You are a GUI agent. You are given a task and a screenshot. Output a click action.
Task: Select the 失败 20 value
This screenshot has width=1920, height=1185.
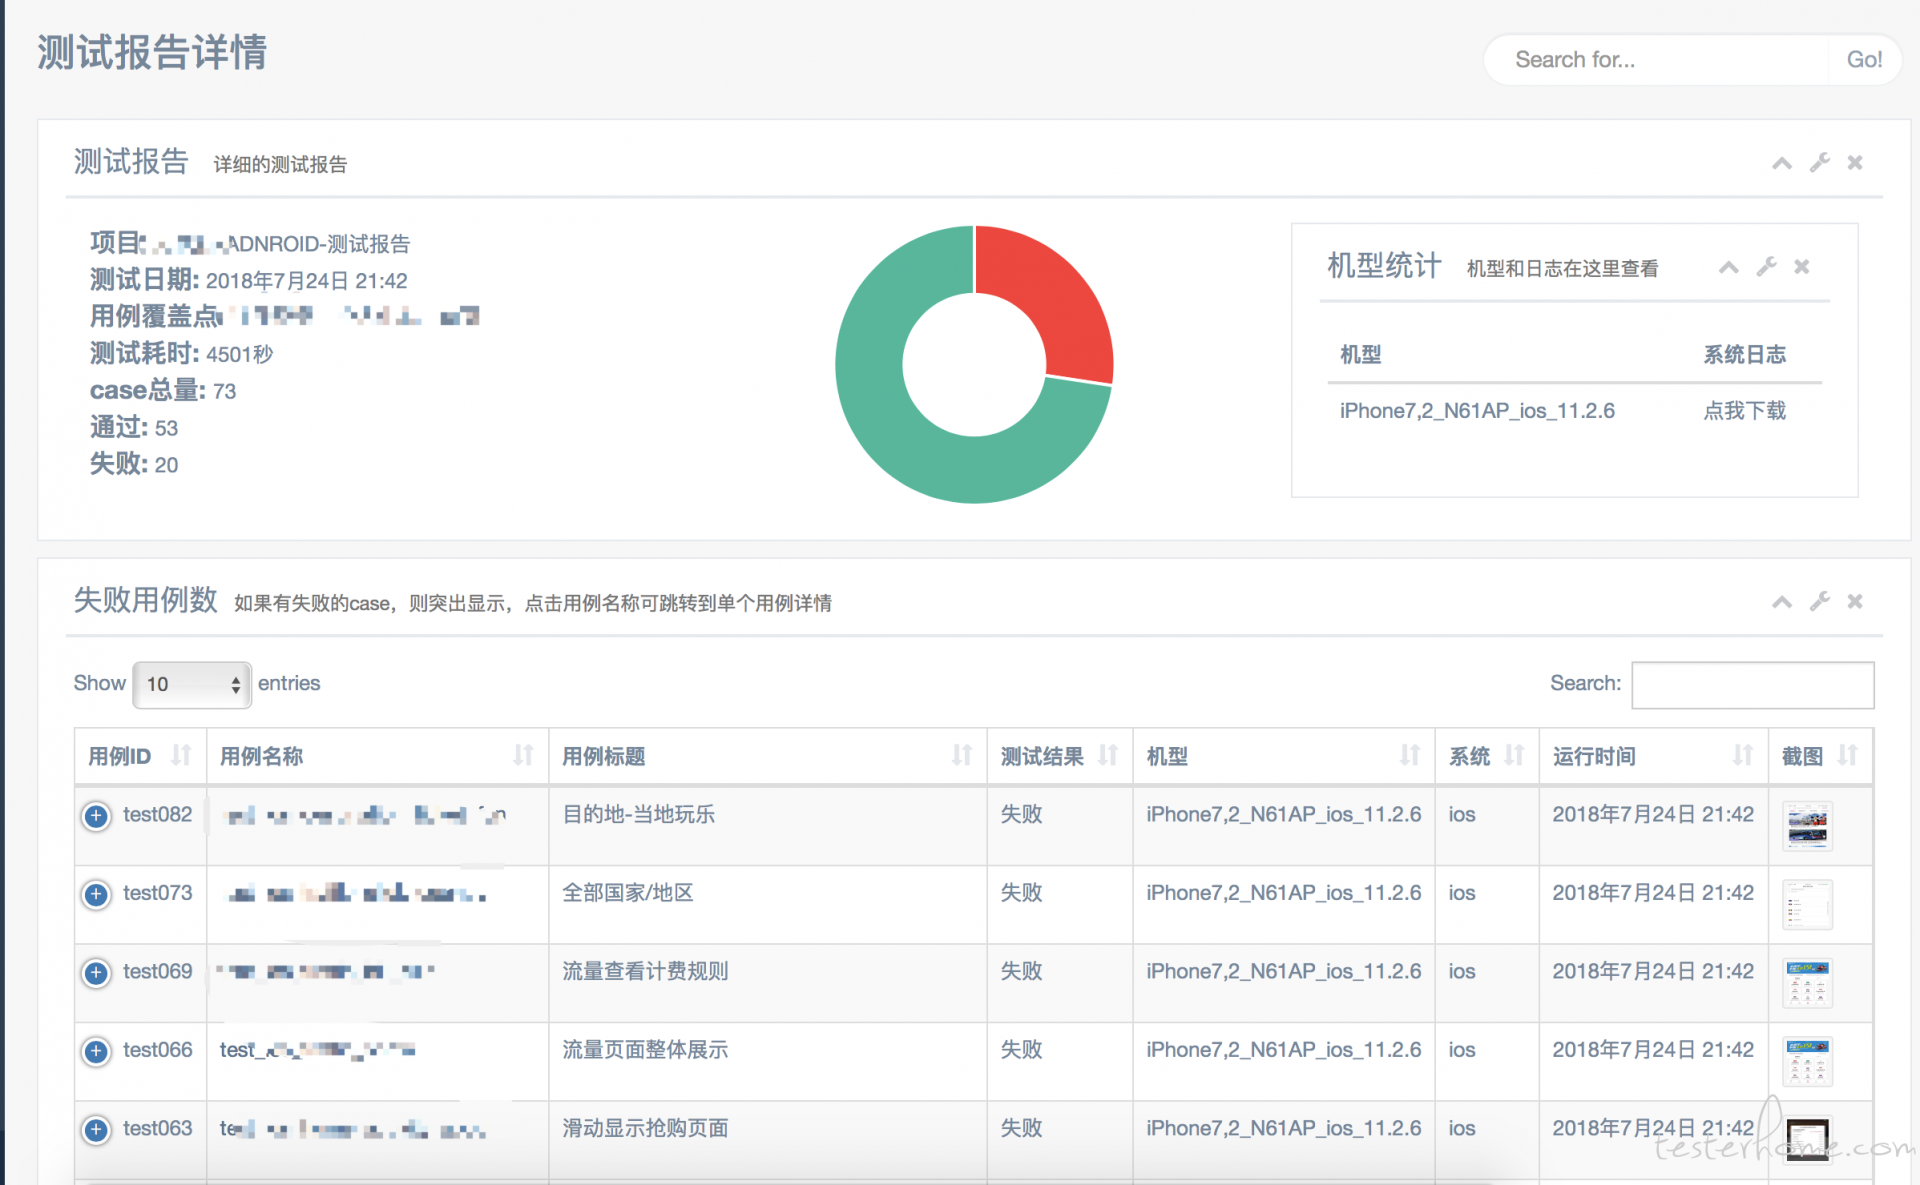[166, 465]
